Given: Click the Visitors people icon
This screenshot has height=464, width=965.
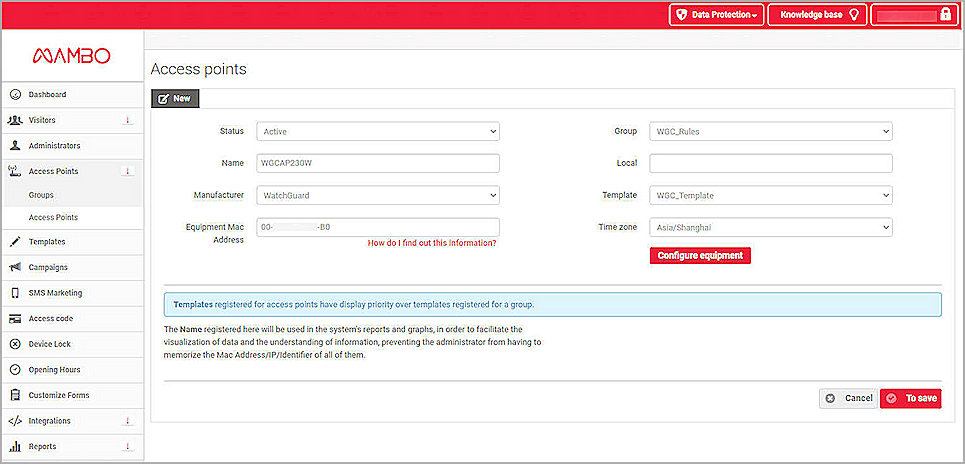Looking at the screenshot, I should tap(15, 120).
